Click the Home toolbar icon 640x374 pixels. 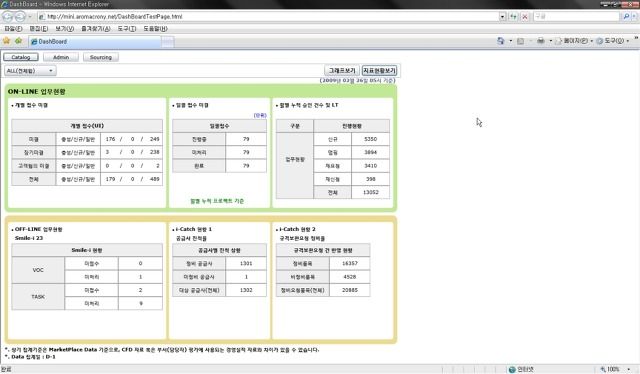click(x=501, y=41)
